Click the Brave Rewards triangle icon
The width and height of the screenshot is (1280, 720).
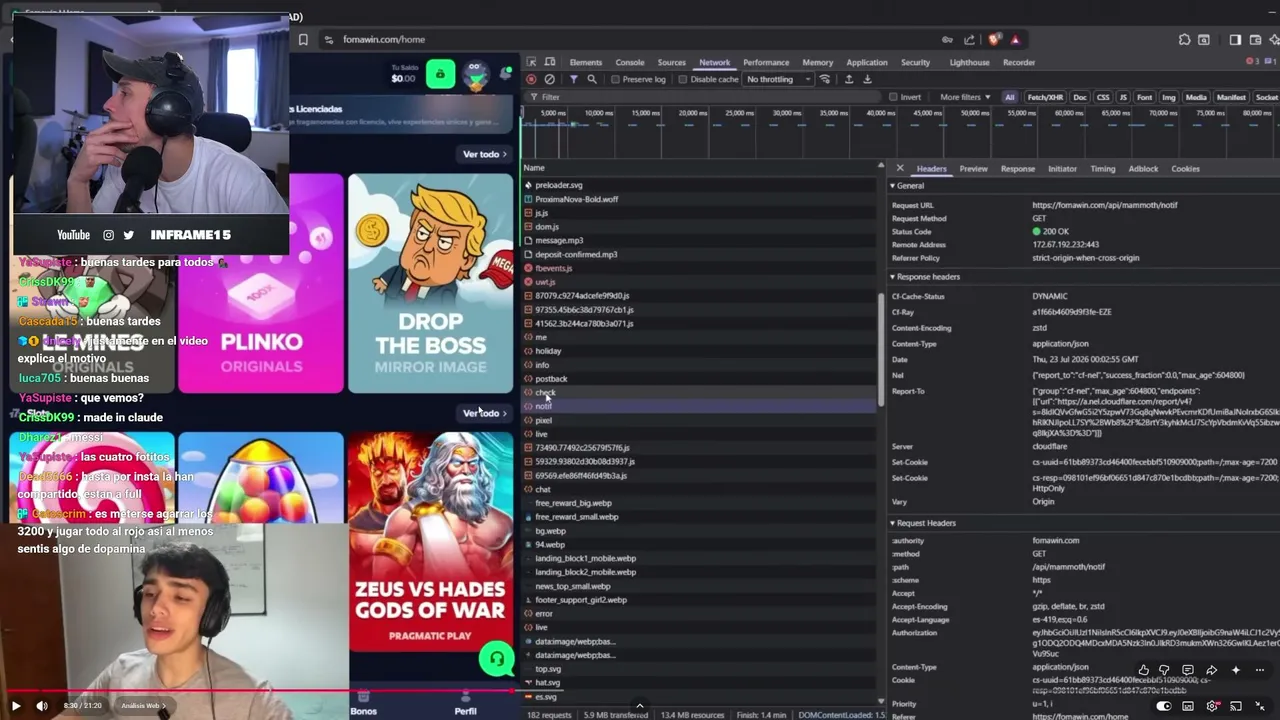point(1015,40)
